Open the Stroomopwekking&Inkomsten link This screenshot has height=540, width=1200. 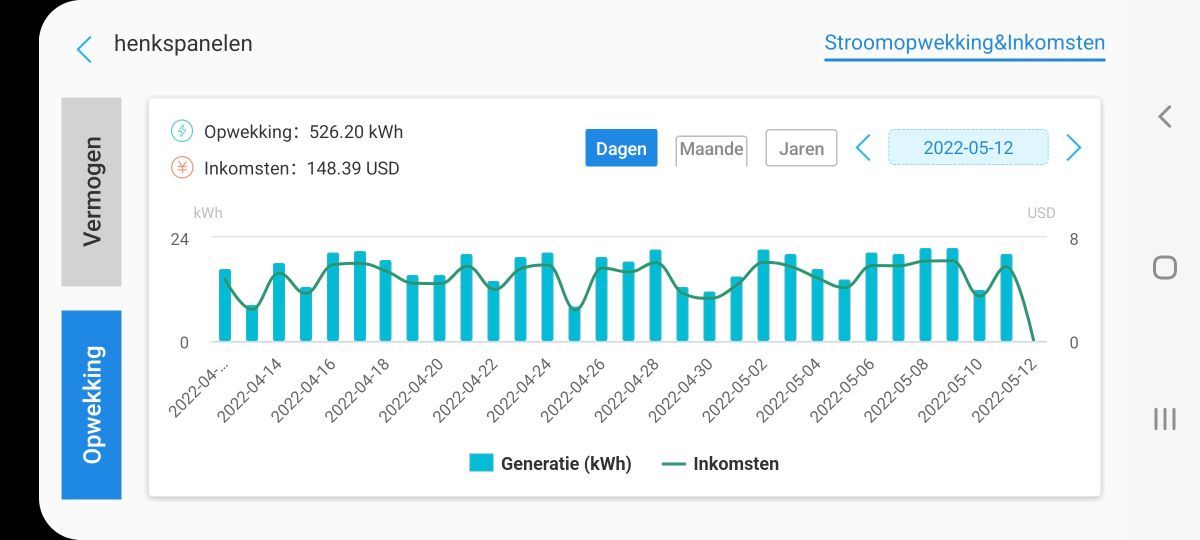click(x=964, y=43)
